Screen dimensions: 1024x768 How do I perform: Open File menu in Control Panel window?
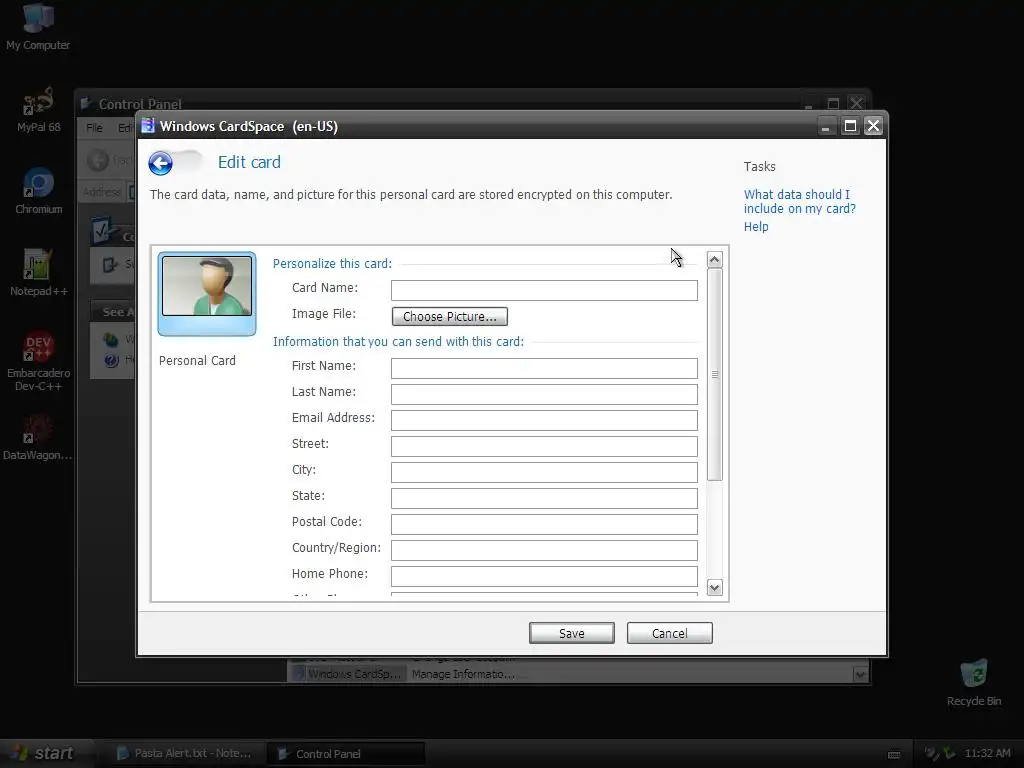[95, 127]
